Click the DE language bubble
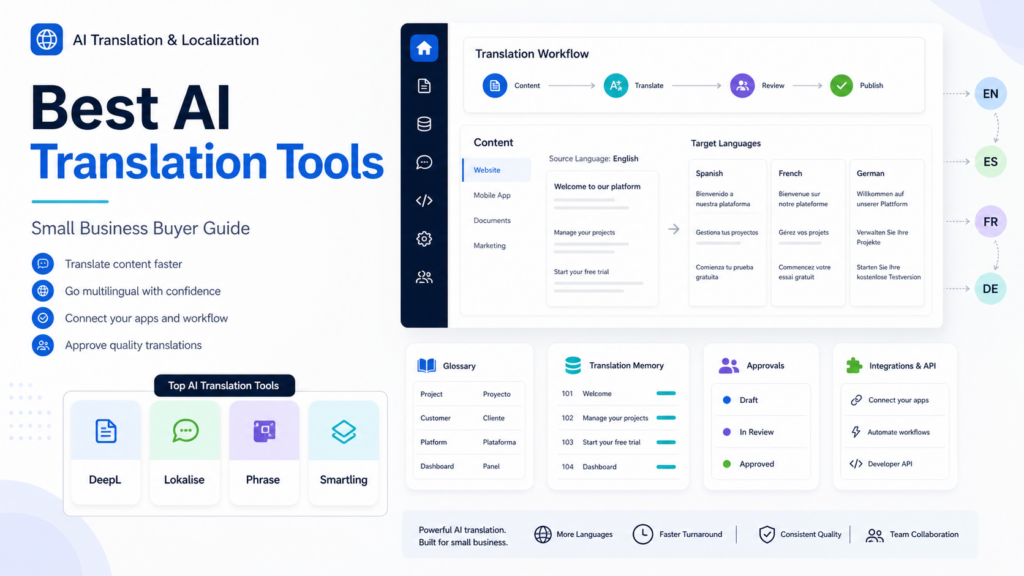 pyautogui.click(x=990, y=289)
